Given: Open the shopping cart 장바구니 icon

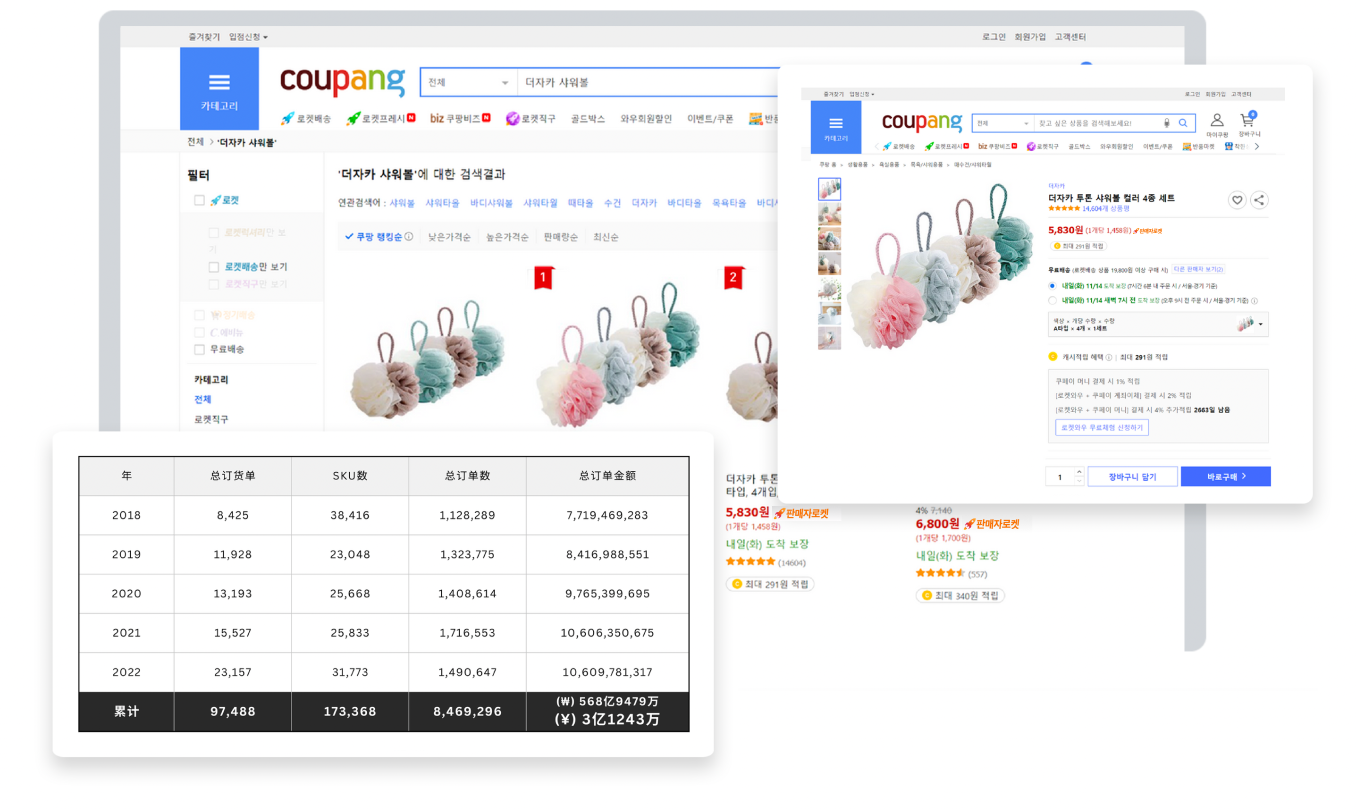Looking at the screenshot, I should 1248,122.
